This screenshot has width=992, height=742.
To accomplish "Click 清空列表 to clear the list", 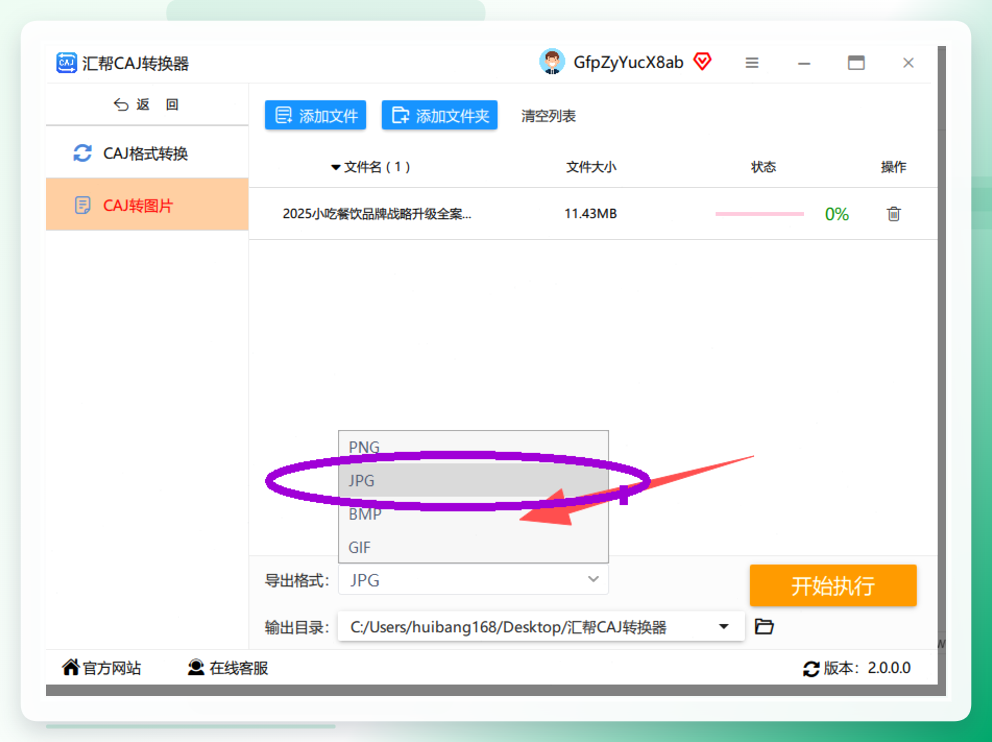I will click(x=549, y=116).
